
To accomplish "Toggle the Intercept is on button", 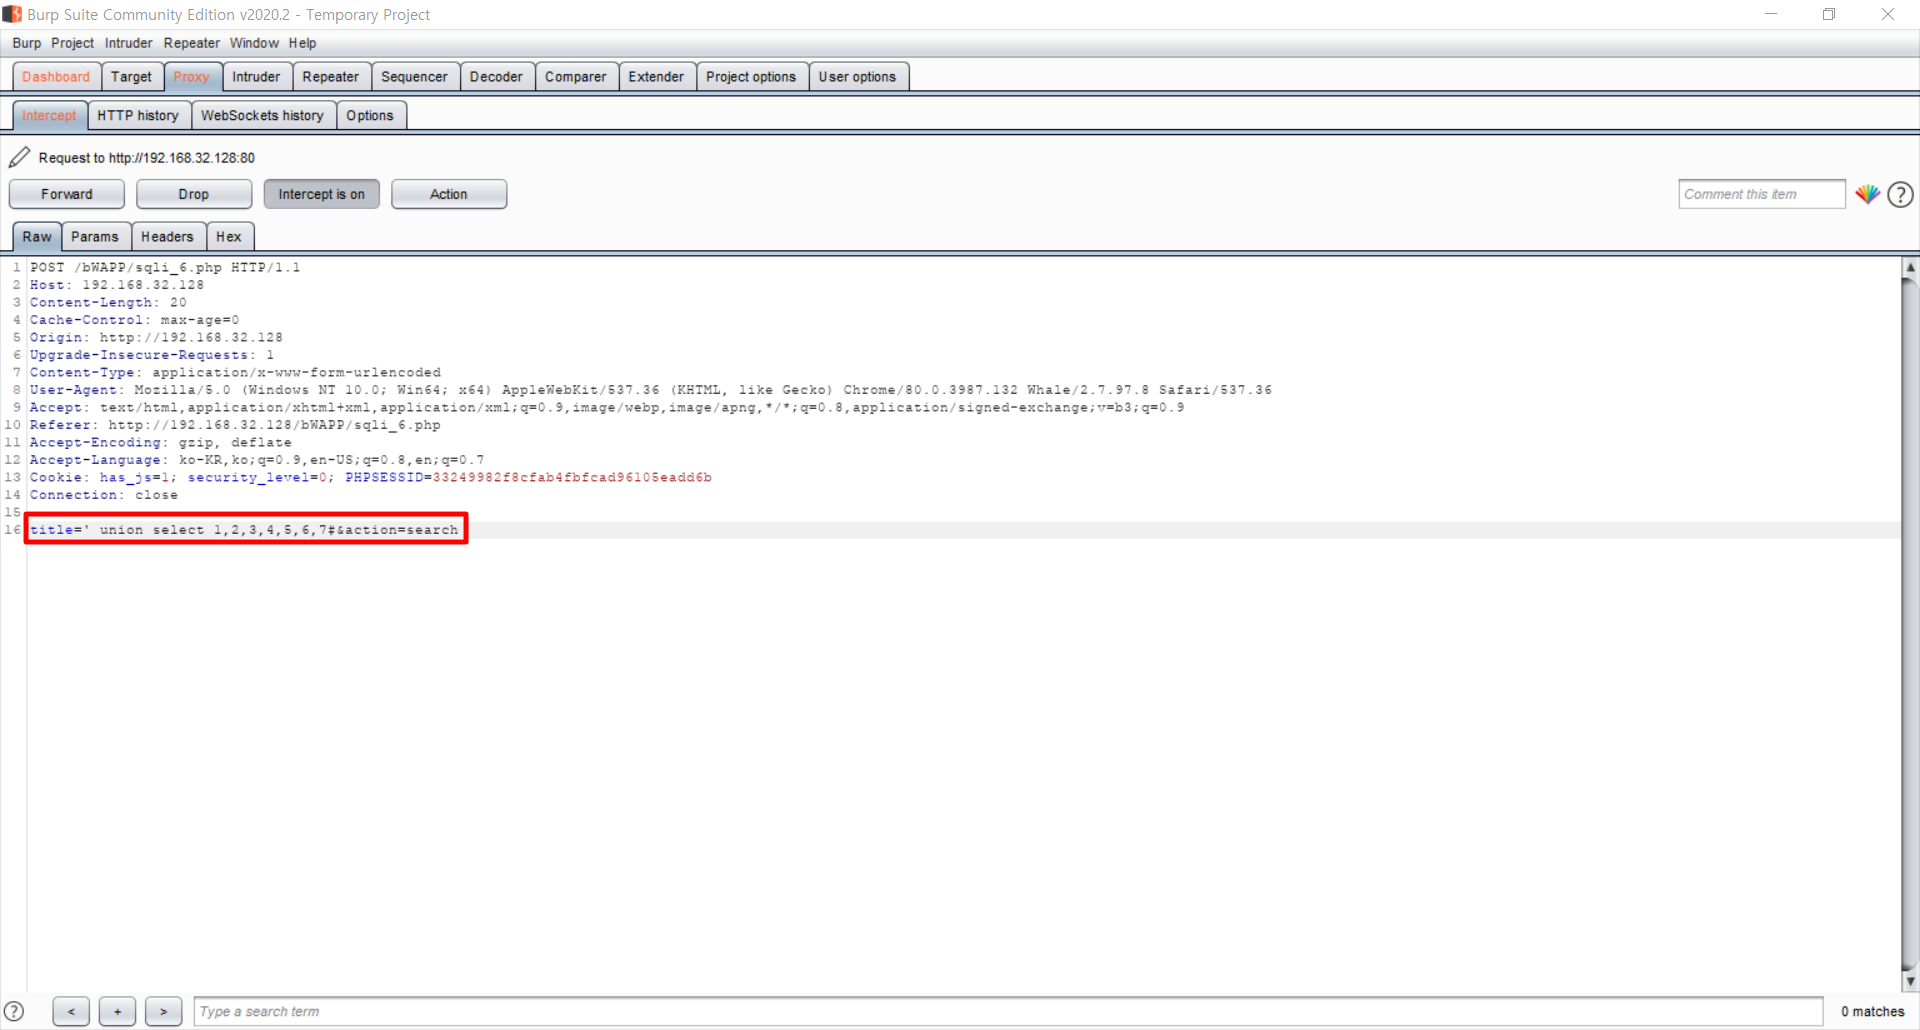I will coord(321,194).
